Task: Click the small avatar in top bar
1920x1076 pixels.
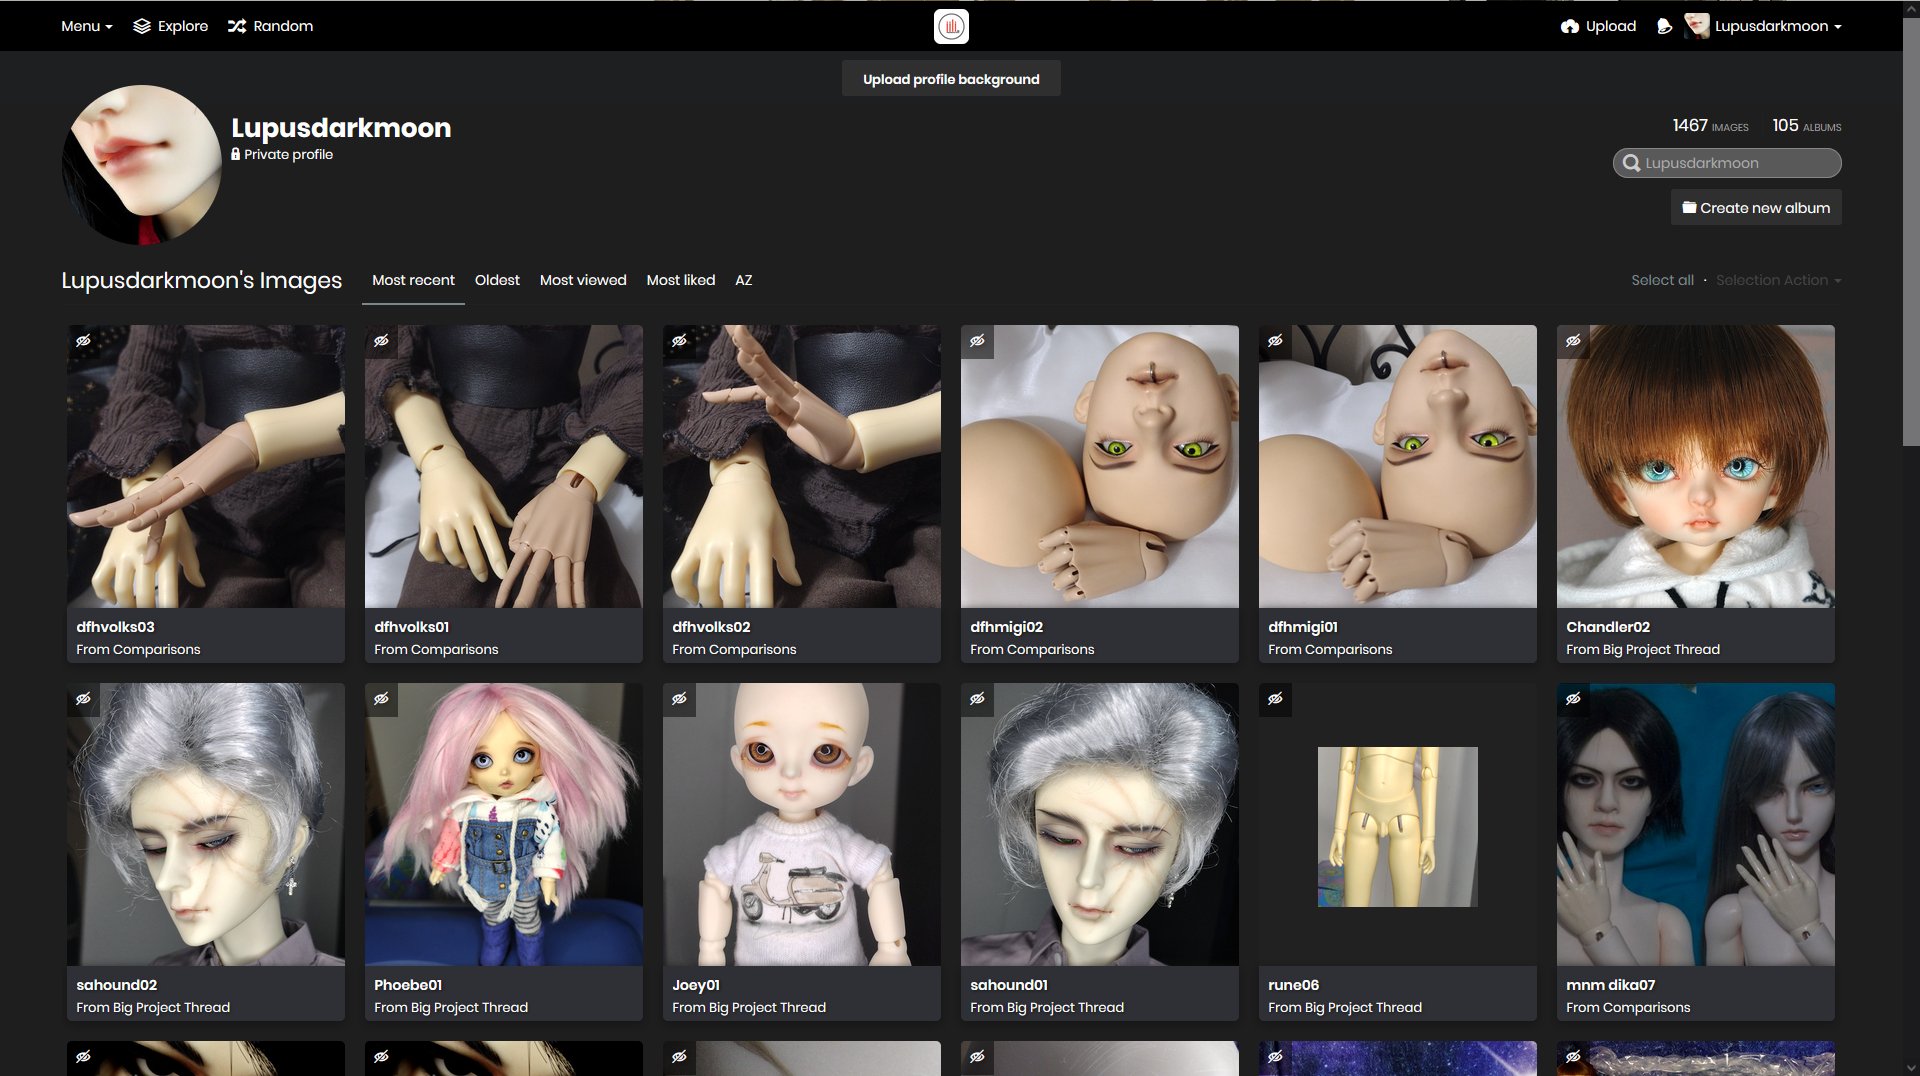Action: pos(1696,26)
